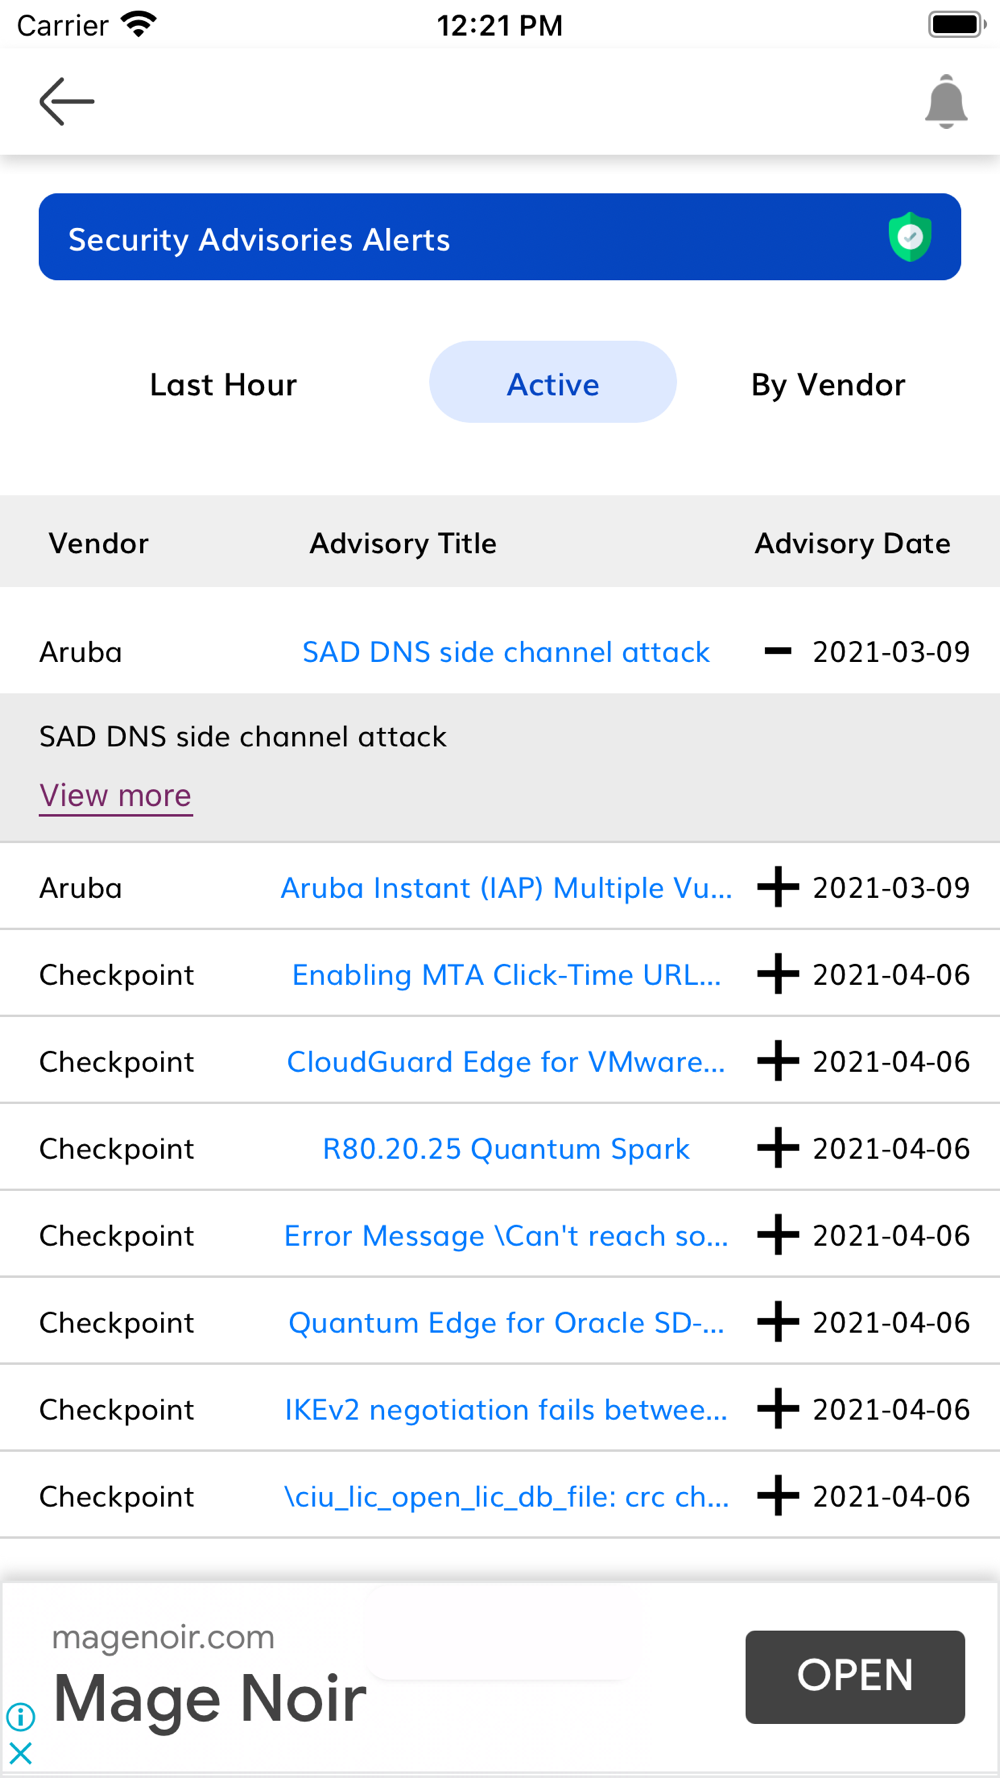Expand Enabling MTA Click-Time URL row

[778, 974]
